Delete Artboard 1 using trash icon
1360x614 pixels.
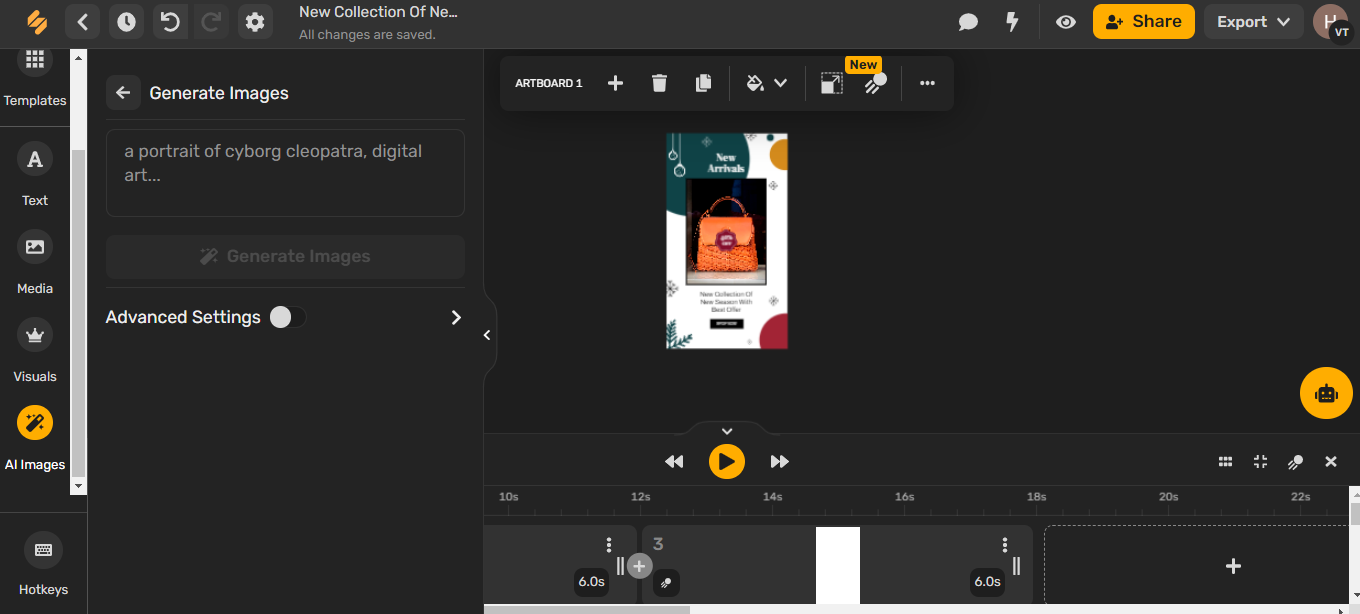point(659,83)
